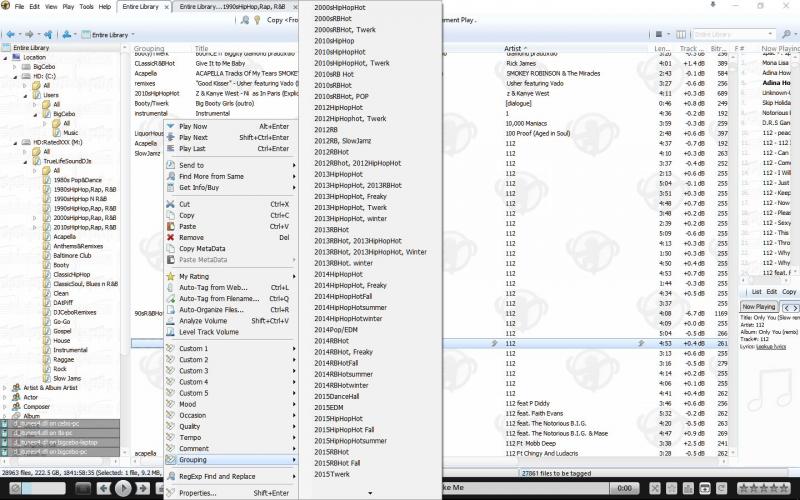Collapse the Location tree node
Image resolution: width=800 pixels, height=500 pixels.
[5, 57]
